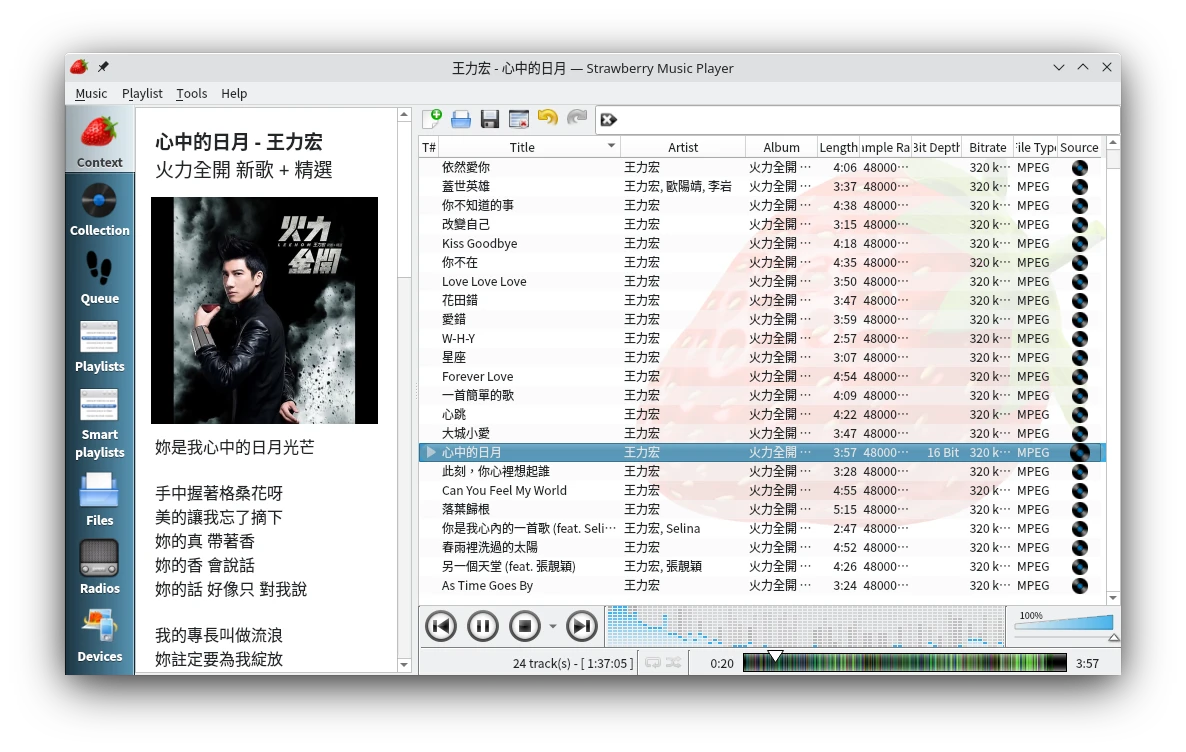Click the volume slider bar

[1063, 624]
